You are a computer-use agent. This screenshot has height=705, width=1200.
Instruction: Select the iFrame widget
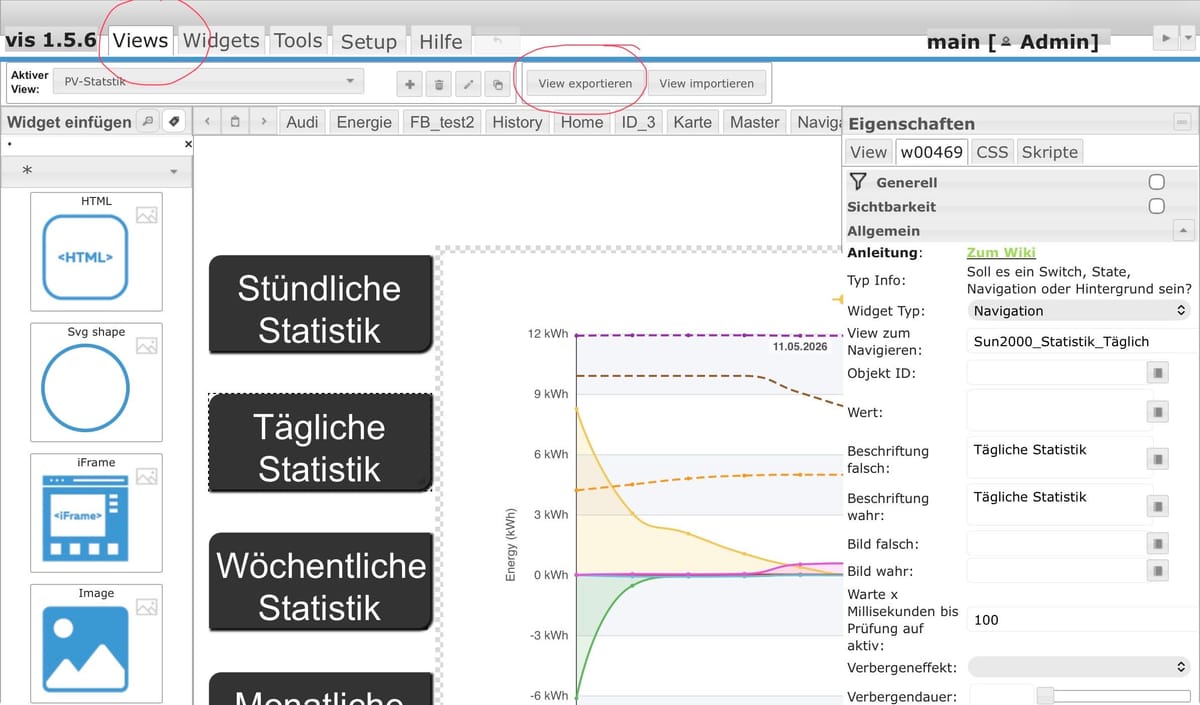click(96, 513)
